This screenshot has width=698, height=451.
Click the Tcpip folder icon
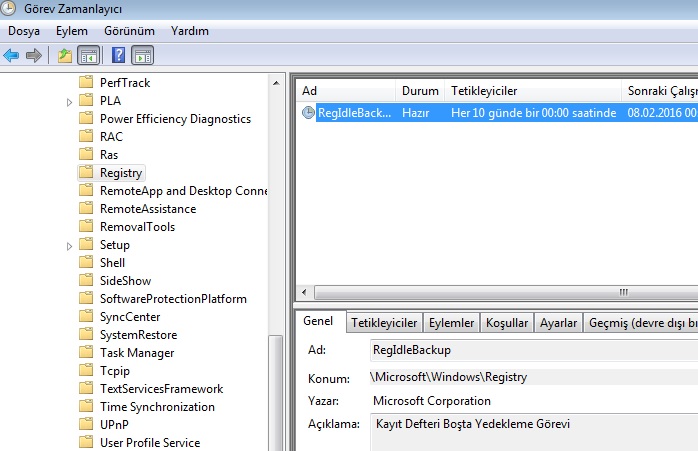click(86, 370)
